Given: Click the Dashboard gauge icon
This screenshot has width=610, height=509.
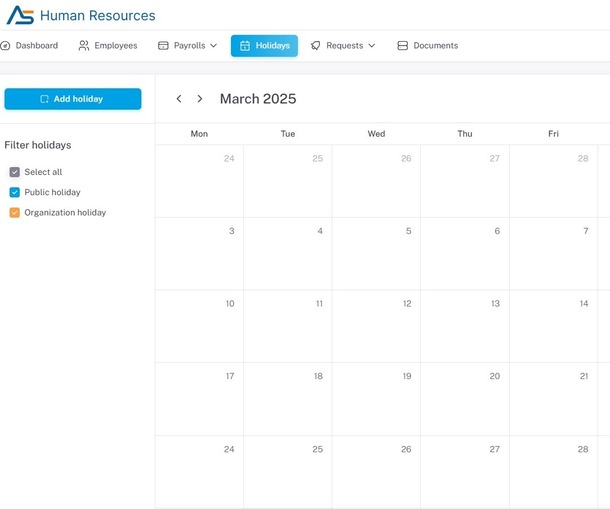Looking at the screenshot, I should pos(5,46).
